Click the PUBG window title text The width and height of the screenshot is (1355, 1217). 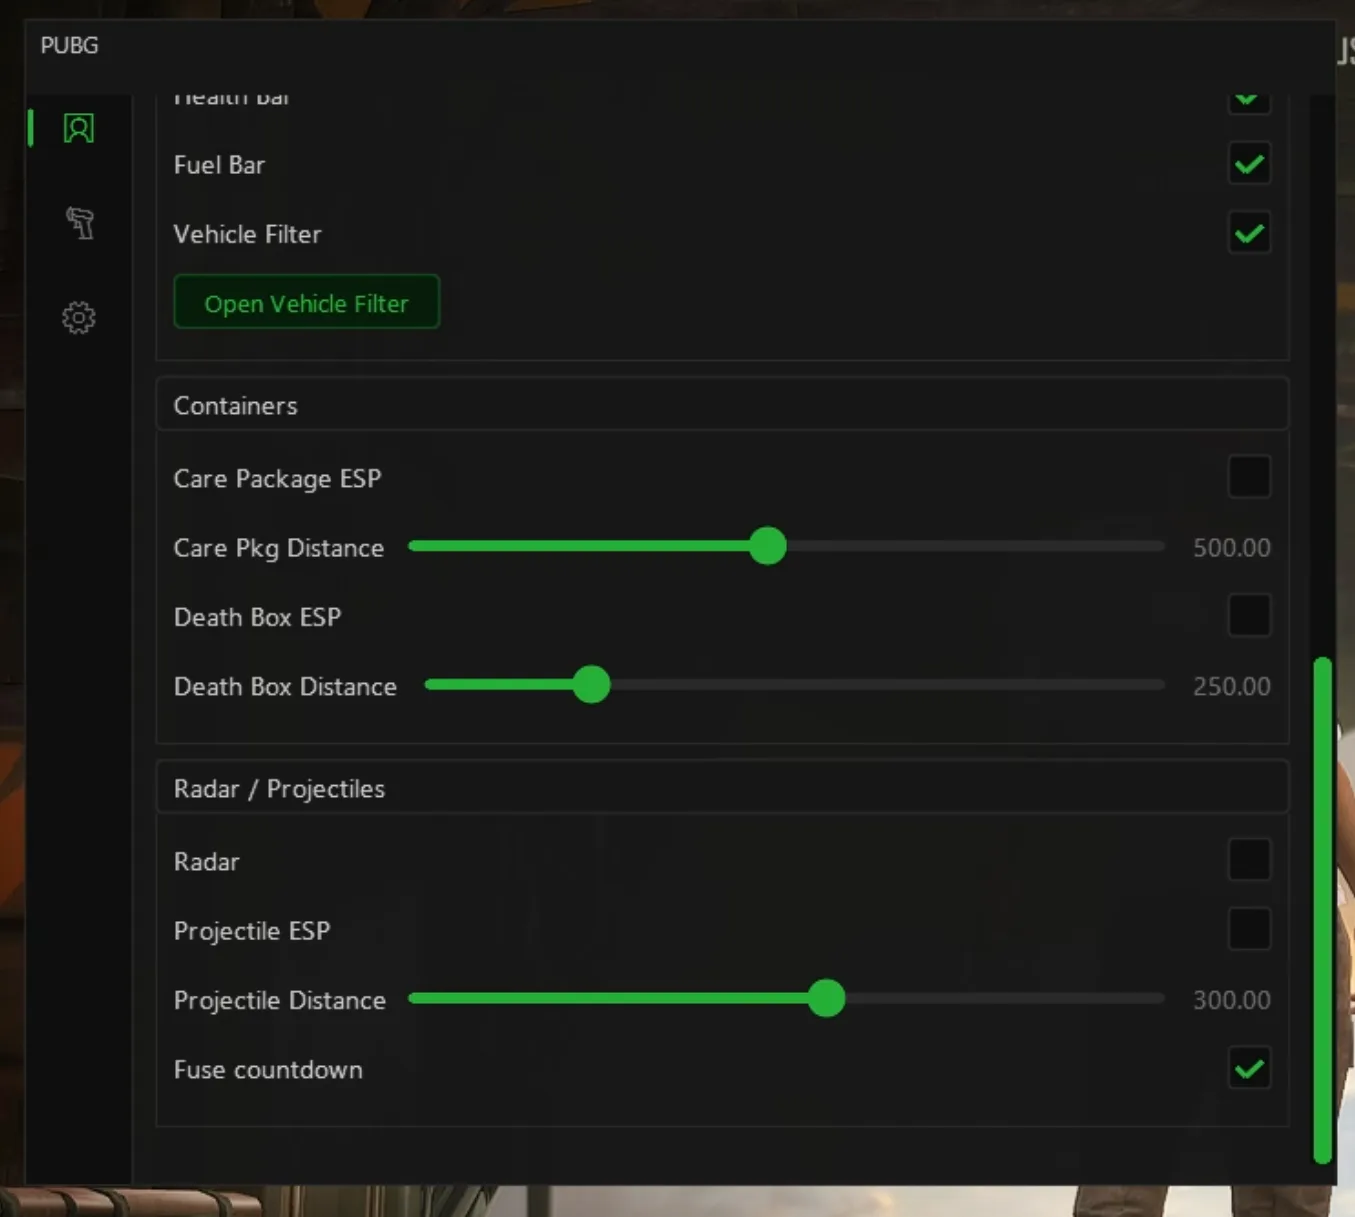coord(69,45)
